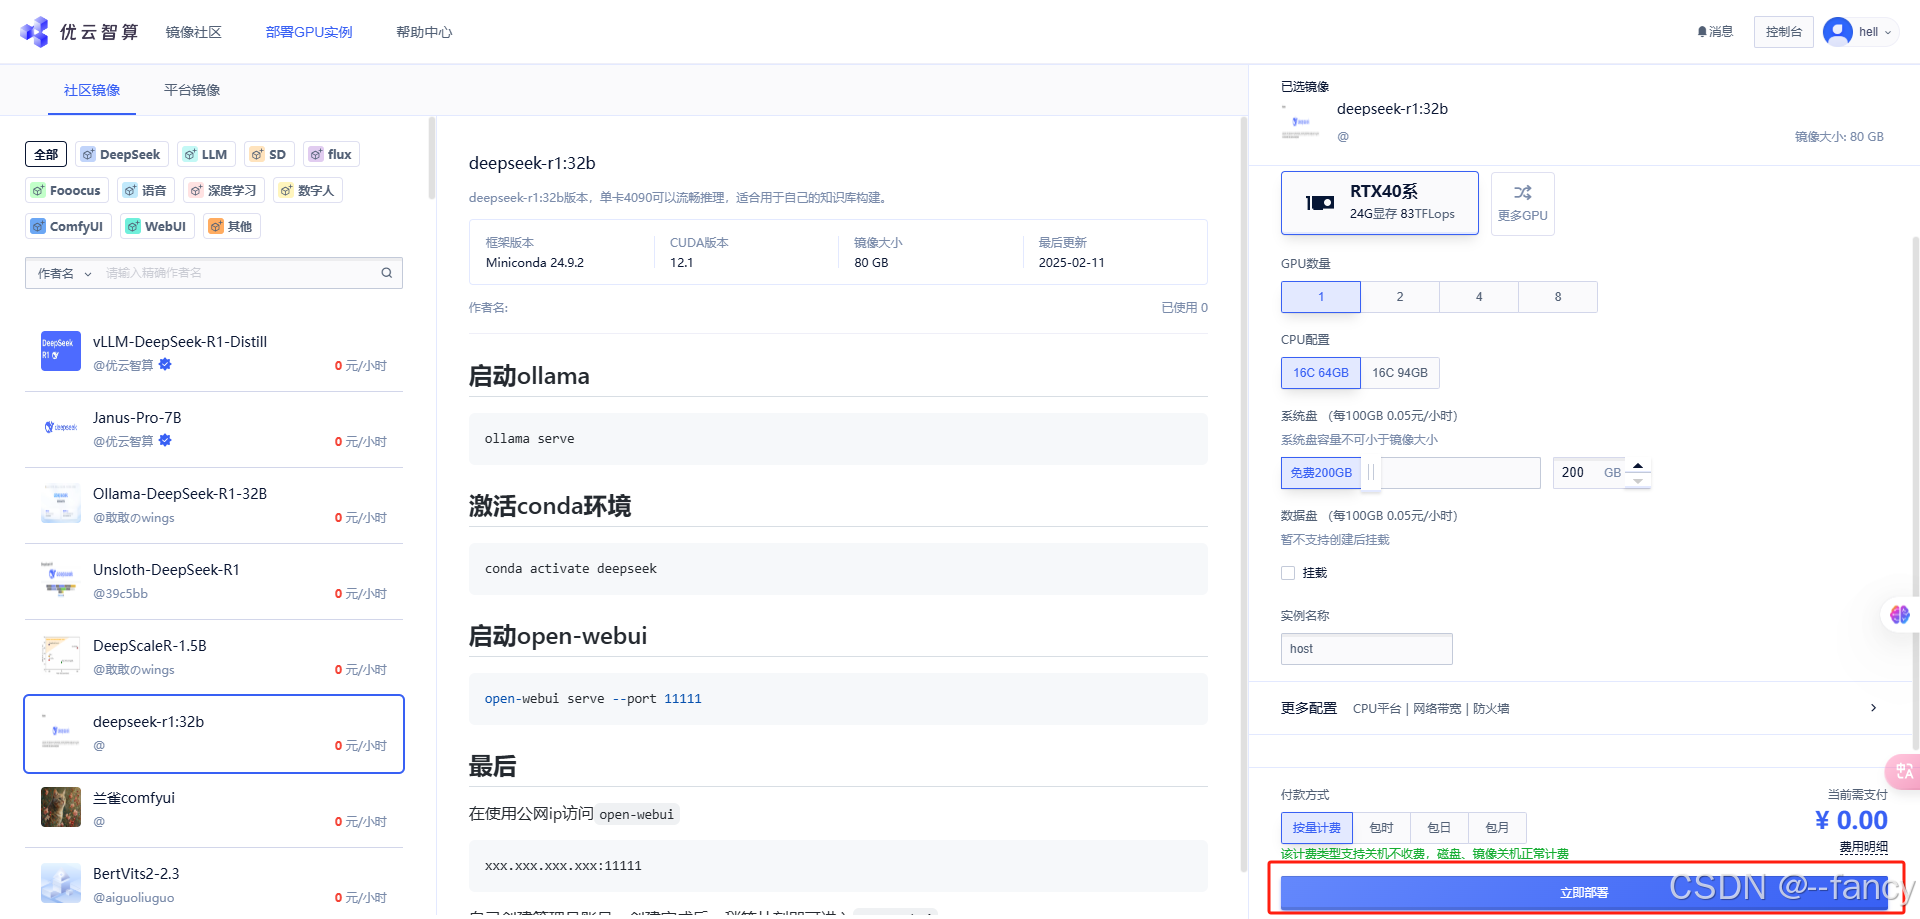Screen dimensions: 1920x919
Task: Open the Janus-Pro-7B image thumbnail
Action: pyautogui.click(x=61, y=427)
